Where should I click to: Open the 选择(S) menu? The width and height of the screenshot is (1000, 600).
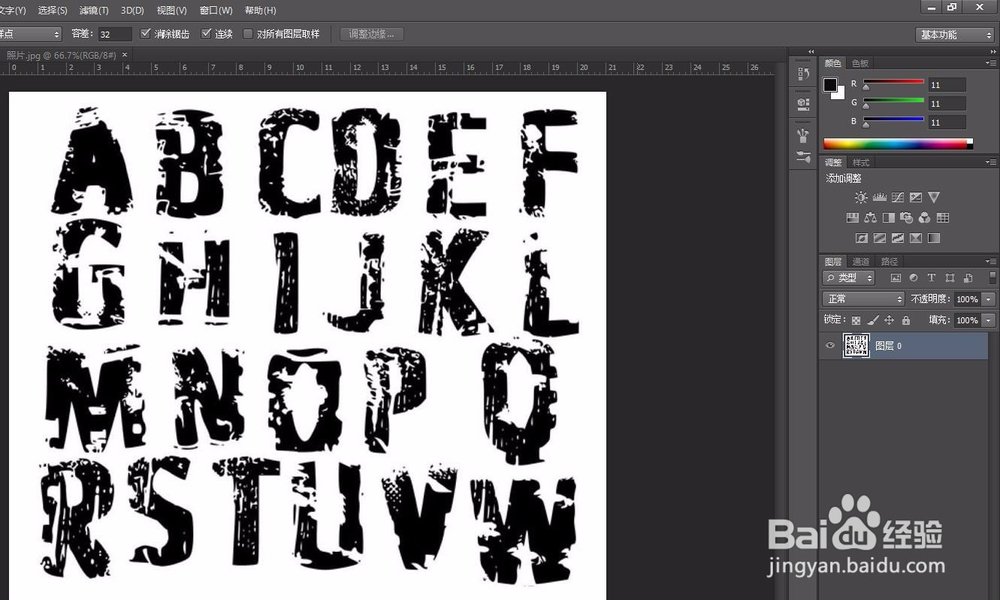pos(53,10)
